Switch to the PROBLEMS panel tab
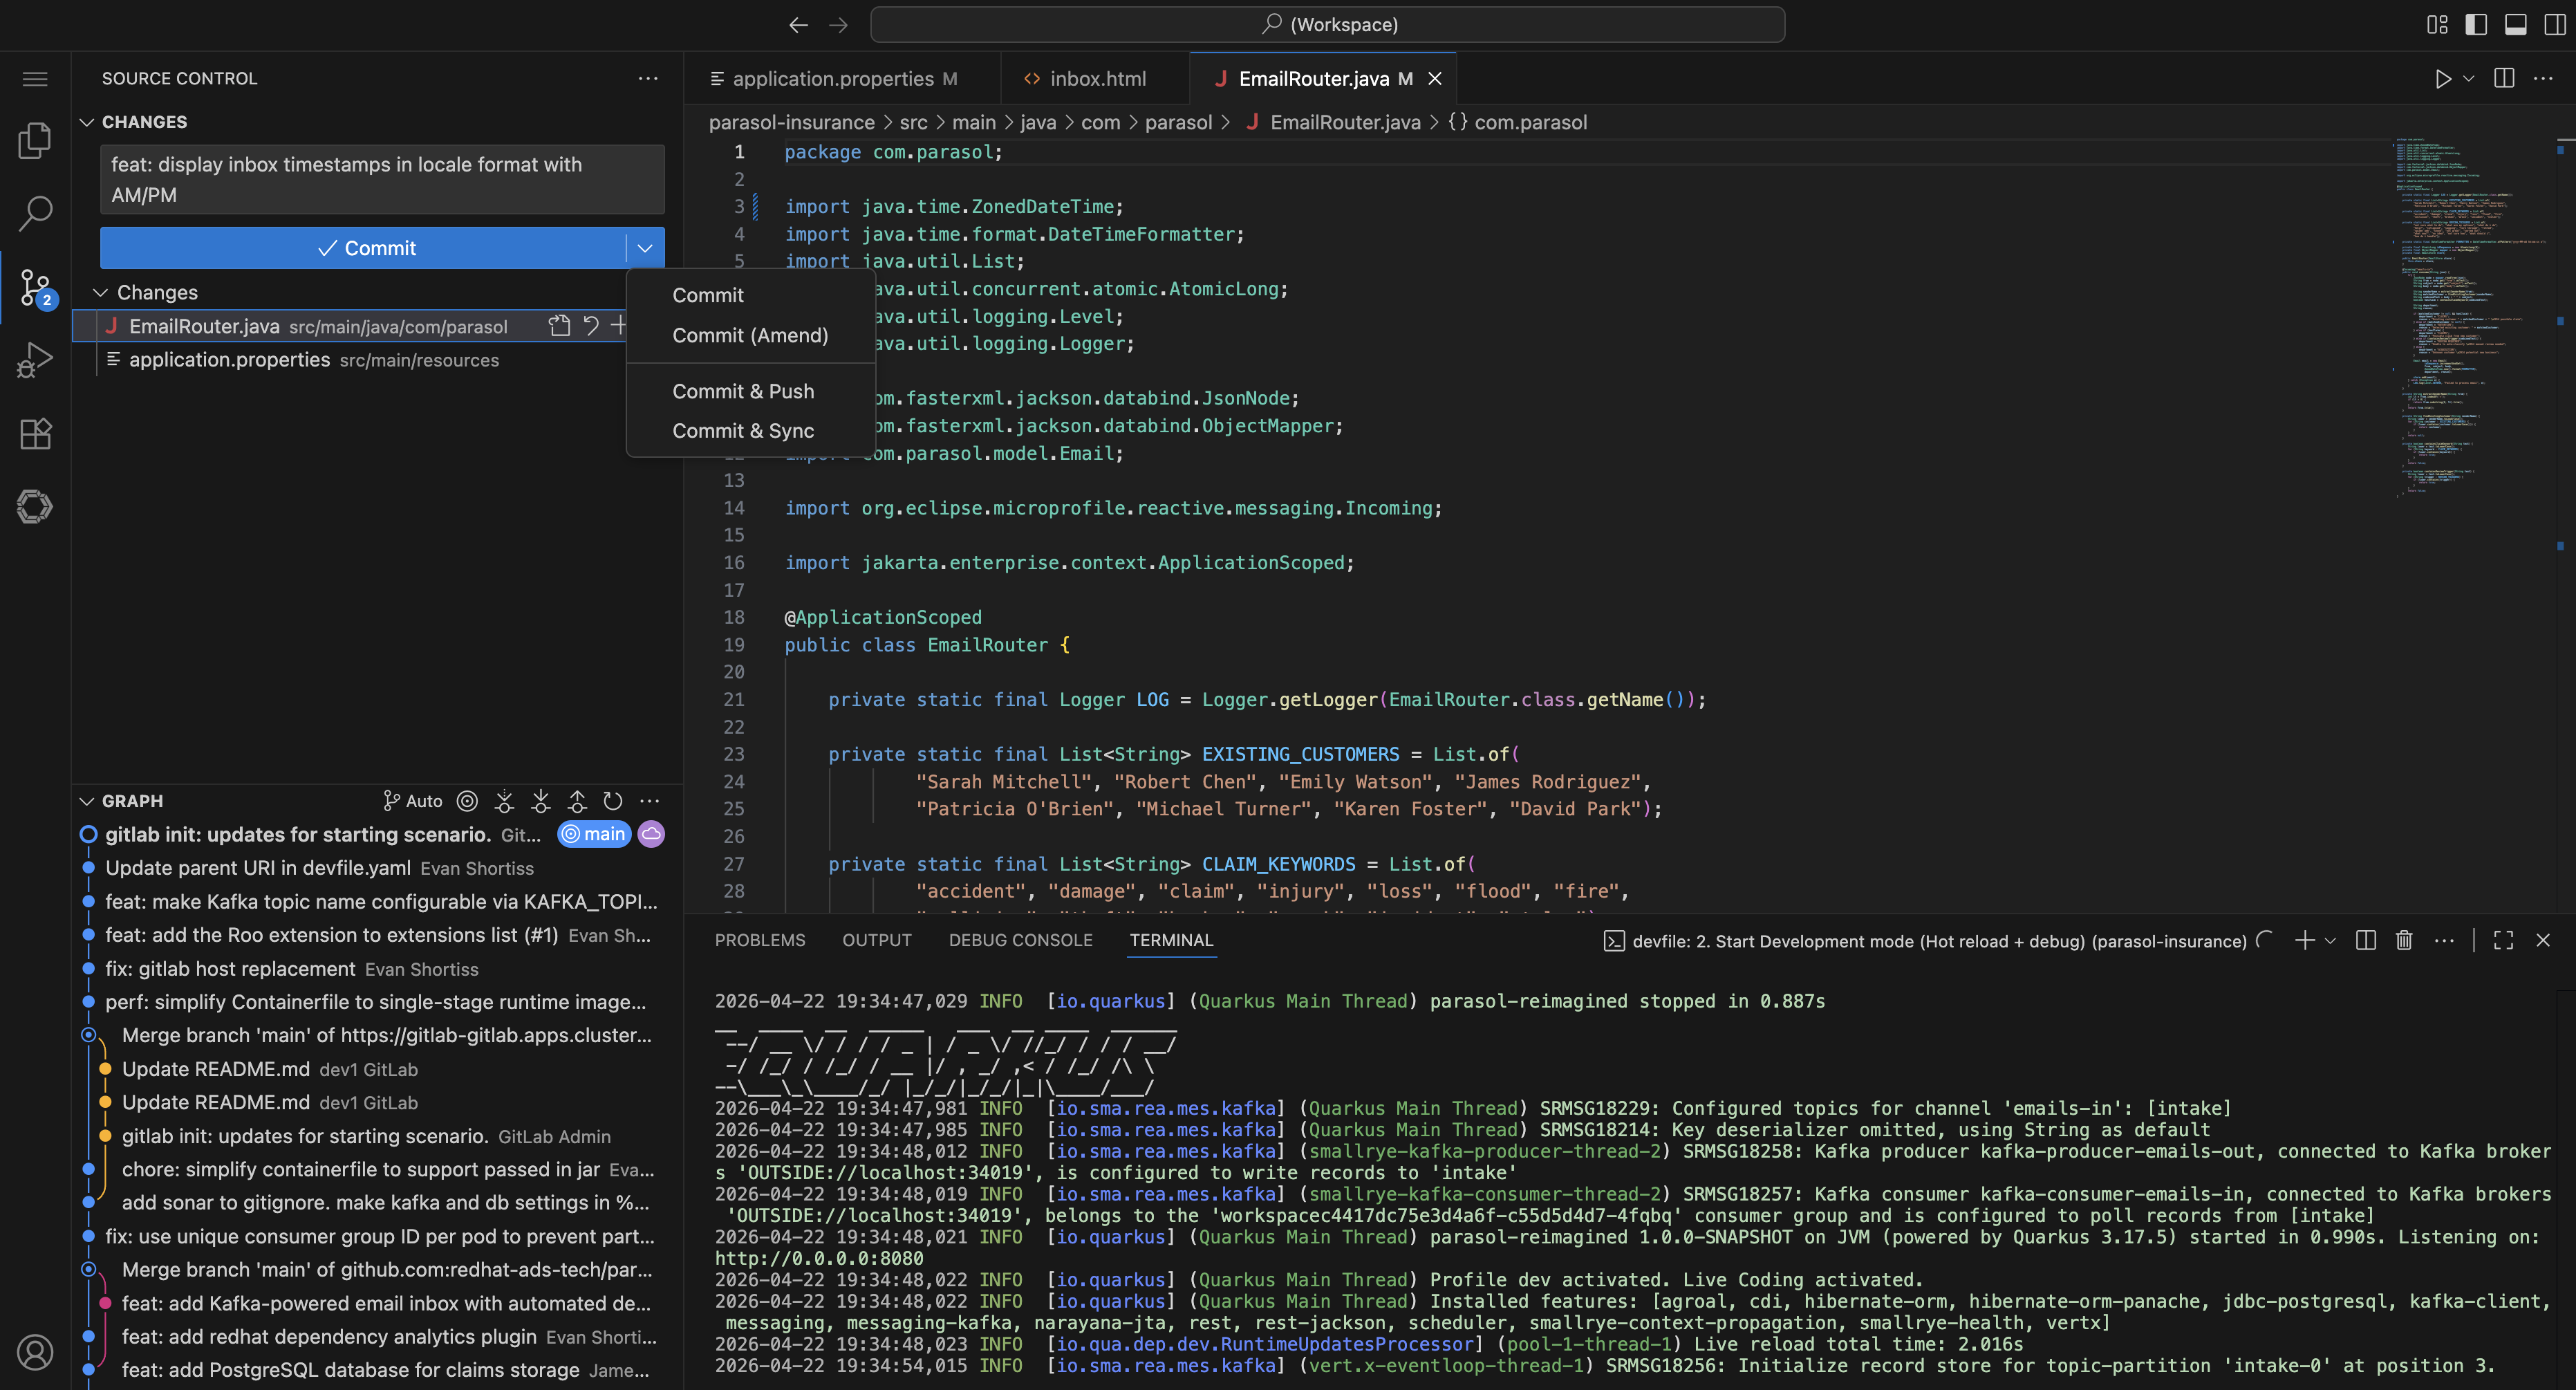This screenshot has height=1390, width=2576. [x=759, y=940]
